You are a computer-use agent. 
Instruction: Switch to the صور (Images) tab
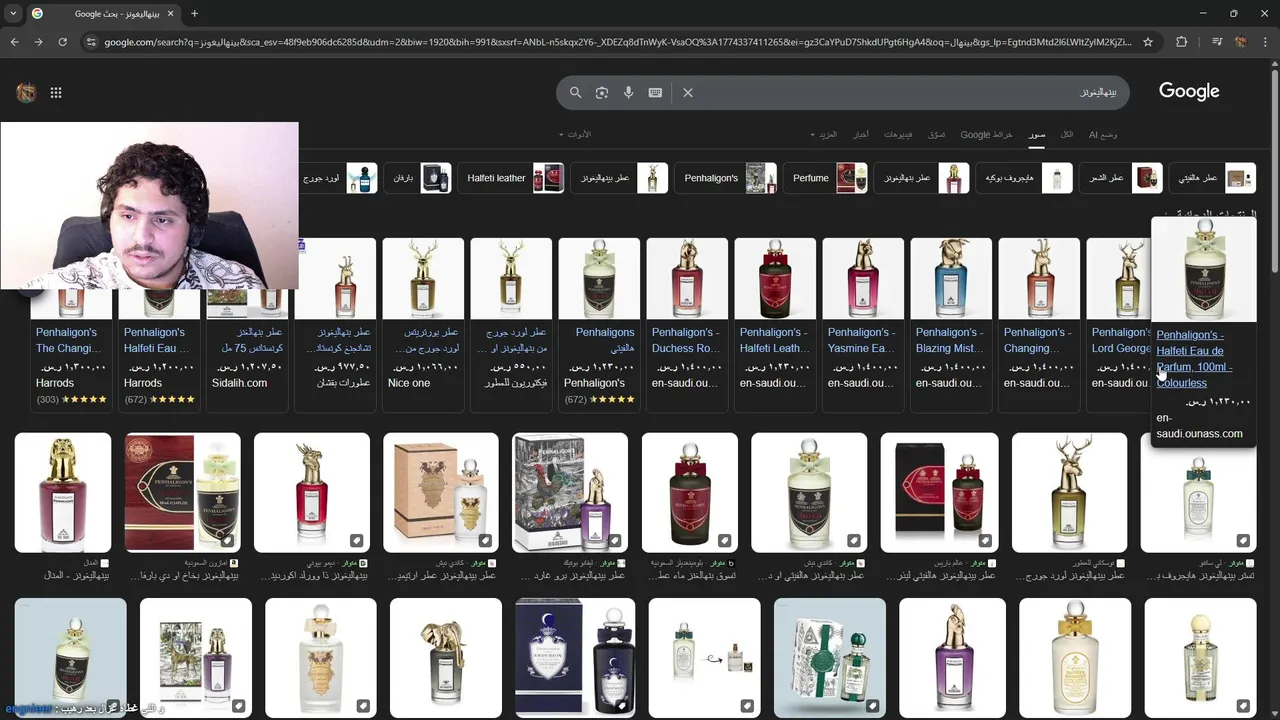pos(1037,134)
